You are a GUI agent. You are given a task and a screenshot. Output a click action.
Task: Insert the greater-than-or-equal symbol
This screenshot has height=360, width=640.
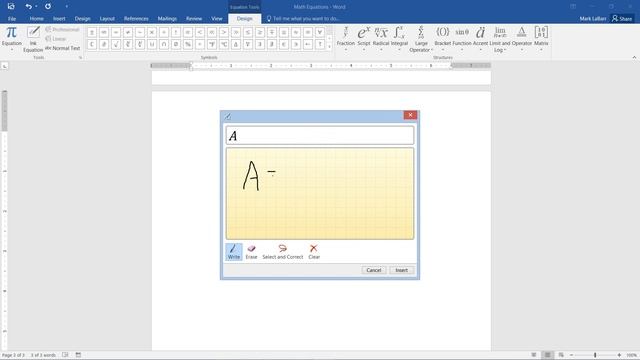(x=260, y=32)
